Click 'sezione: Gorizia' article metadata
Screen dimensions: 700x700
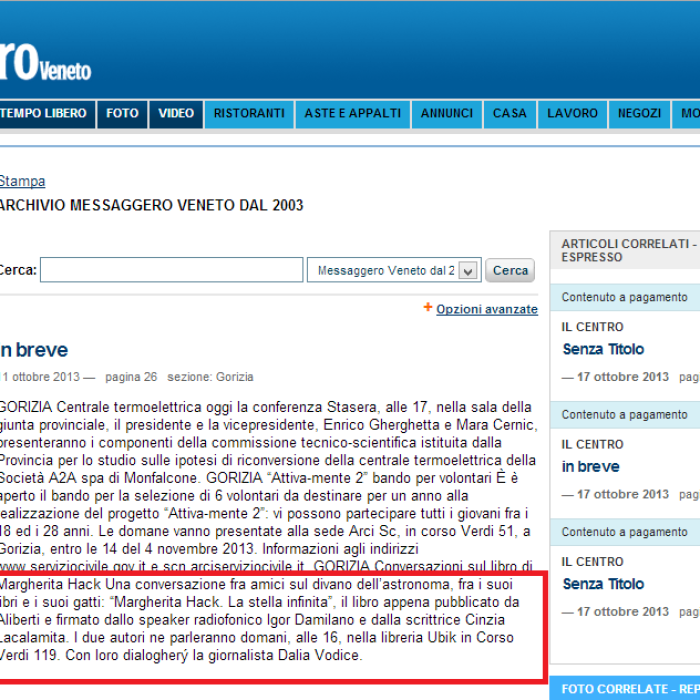pos(210,377)
